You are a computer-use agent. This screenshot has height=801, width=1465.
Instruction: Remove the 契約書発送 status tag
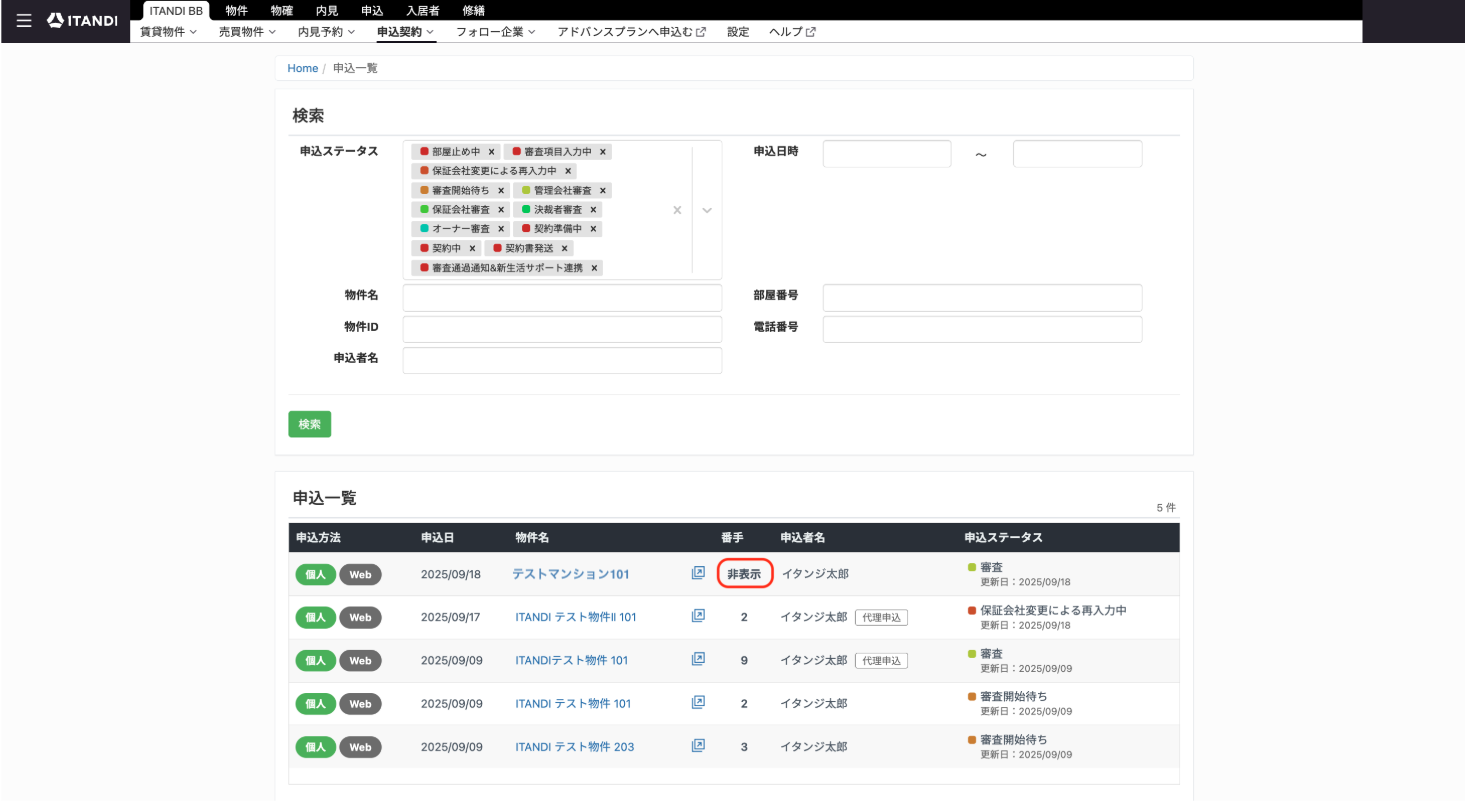click(565, 248)
